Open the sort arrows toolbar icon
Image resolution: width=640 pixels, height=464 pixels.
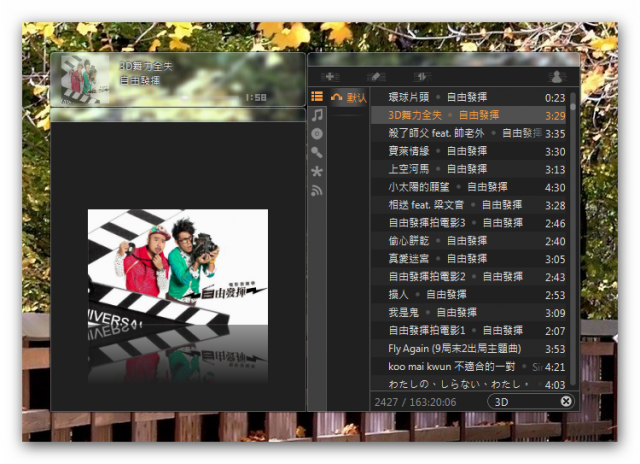(x=422, y=76)
